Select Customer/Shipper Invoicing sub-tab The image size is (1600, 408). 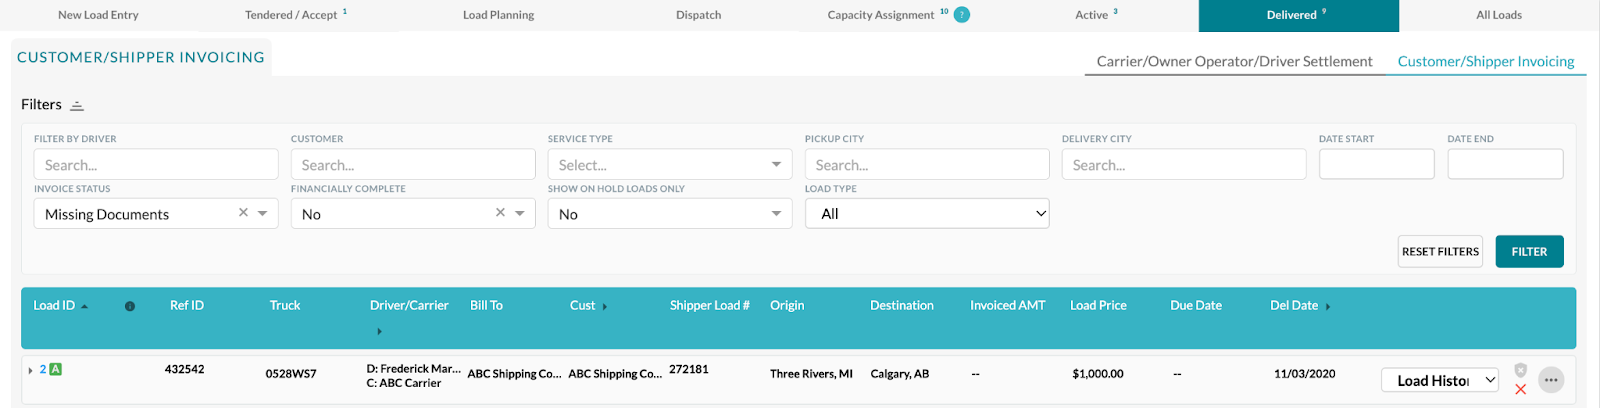coord(1486,61)
